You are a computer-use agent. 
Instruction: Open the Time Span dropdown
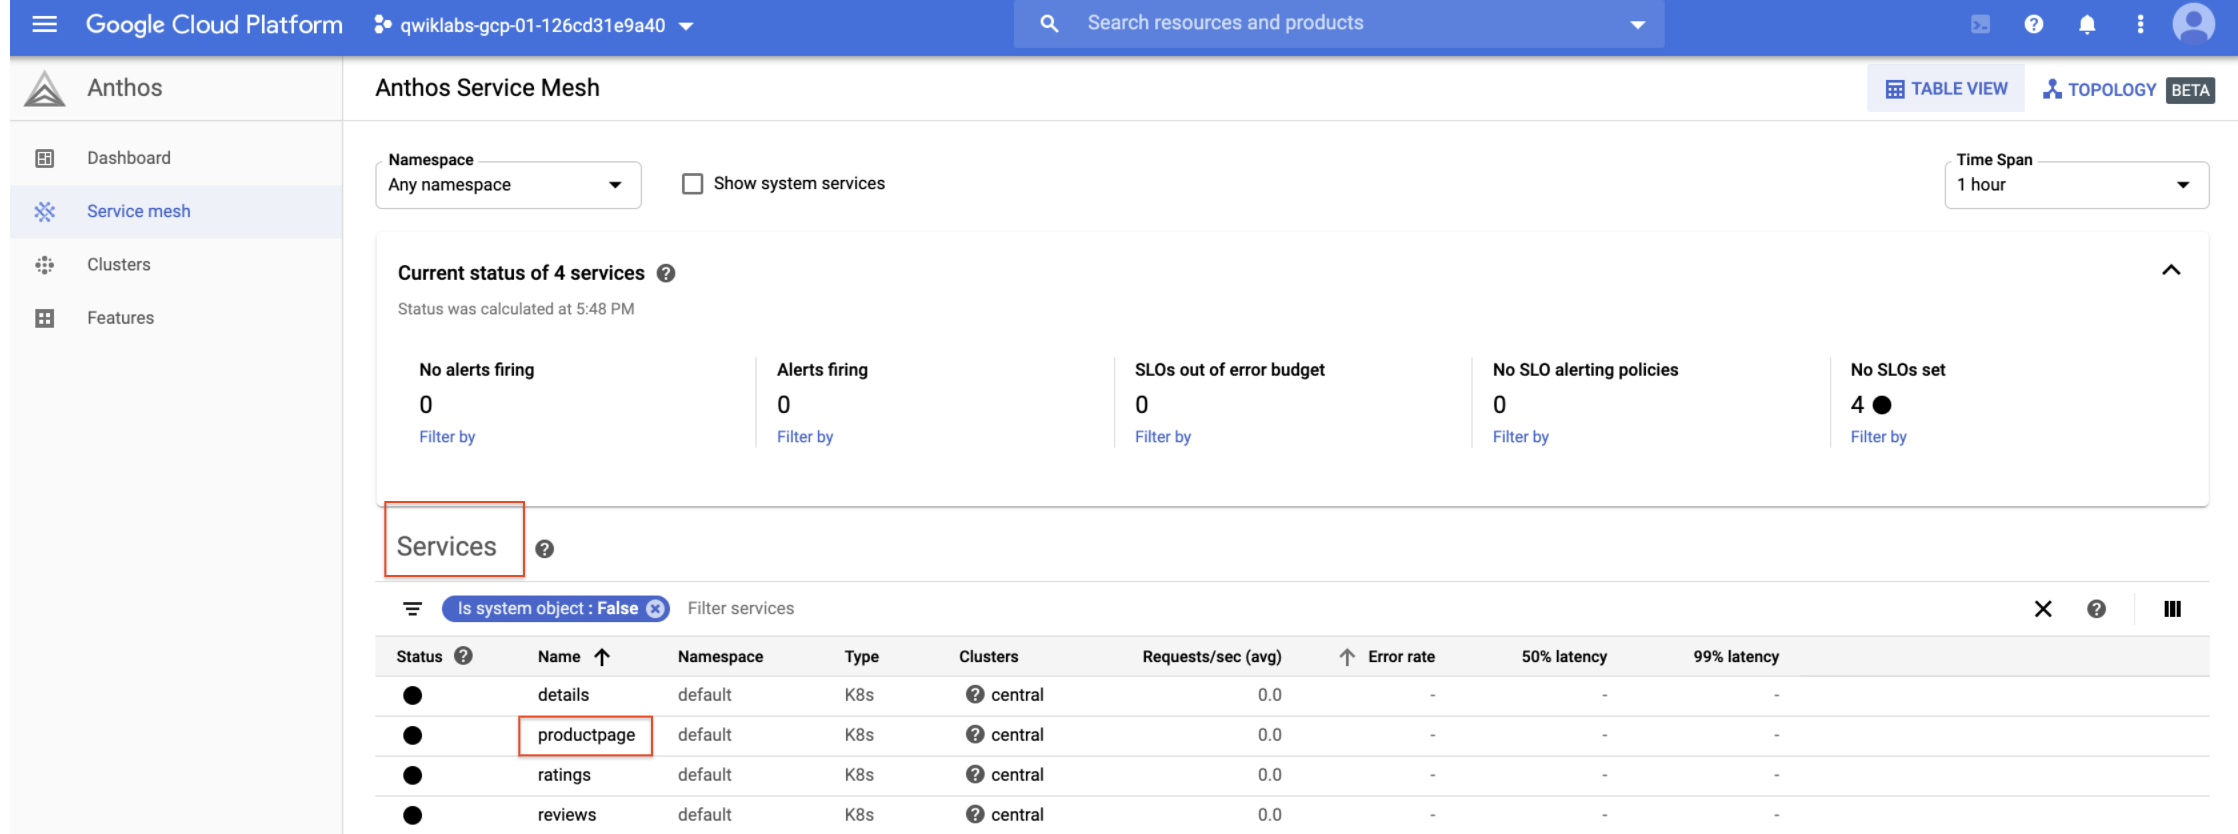2076,185
